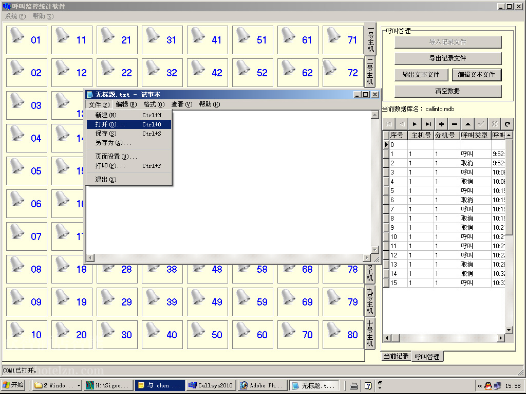Click the 分机号 column header
The image size is (526, 394).
tap(447, 135)
